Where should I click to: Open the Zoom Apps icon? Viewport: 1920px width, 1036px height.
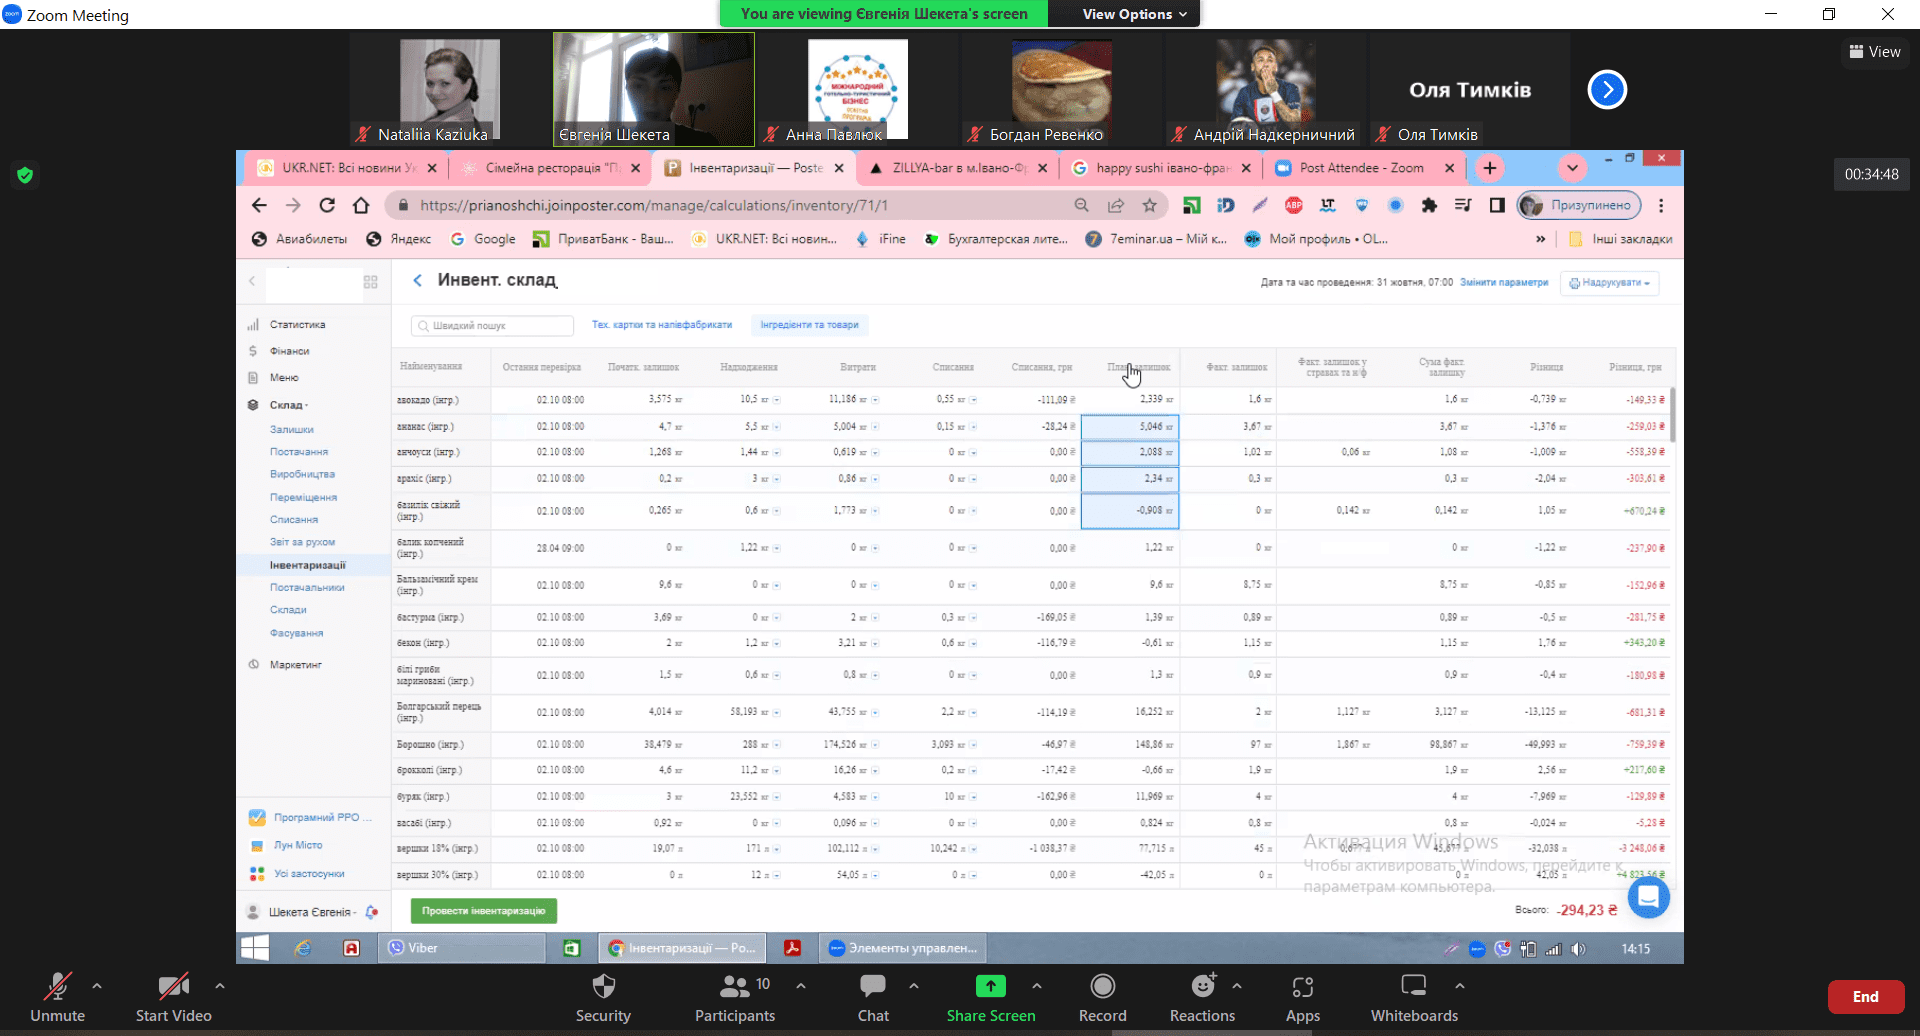1302,987
